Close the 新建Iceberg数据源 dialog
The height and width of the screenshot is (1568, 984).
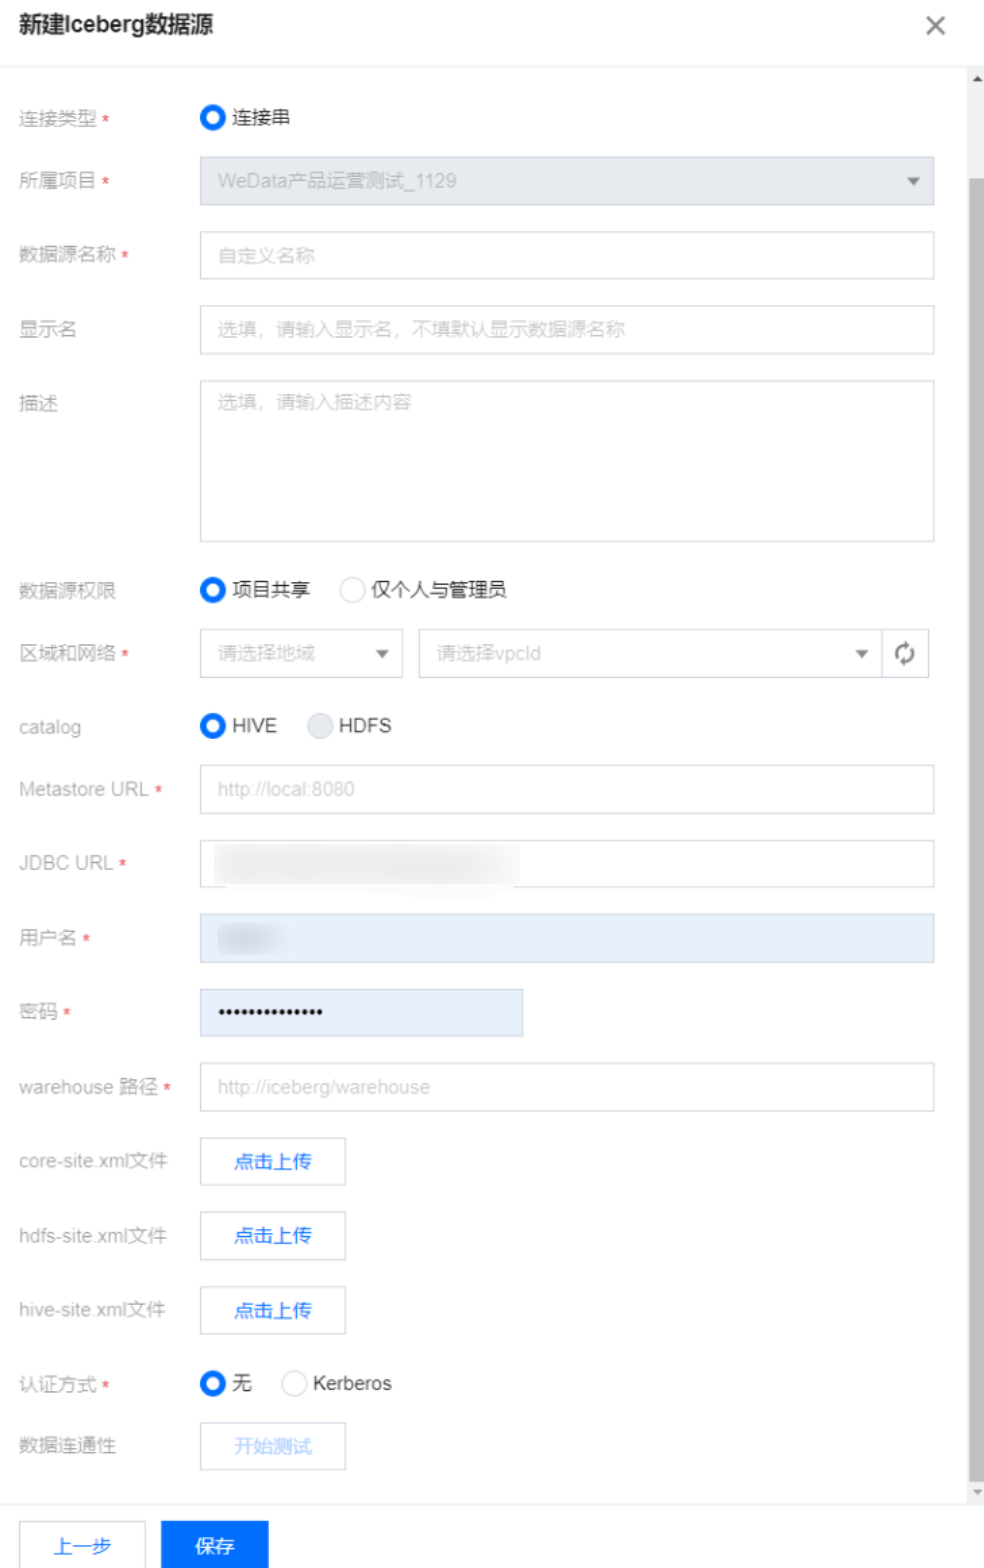pos(935,26)
